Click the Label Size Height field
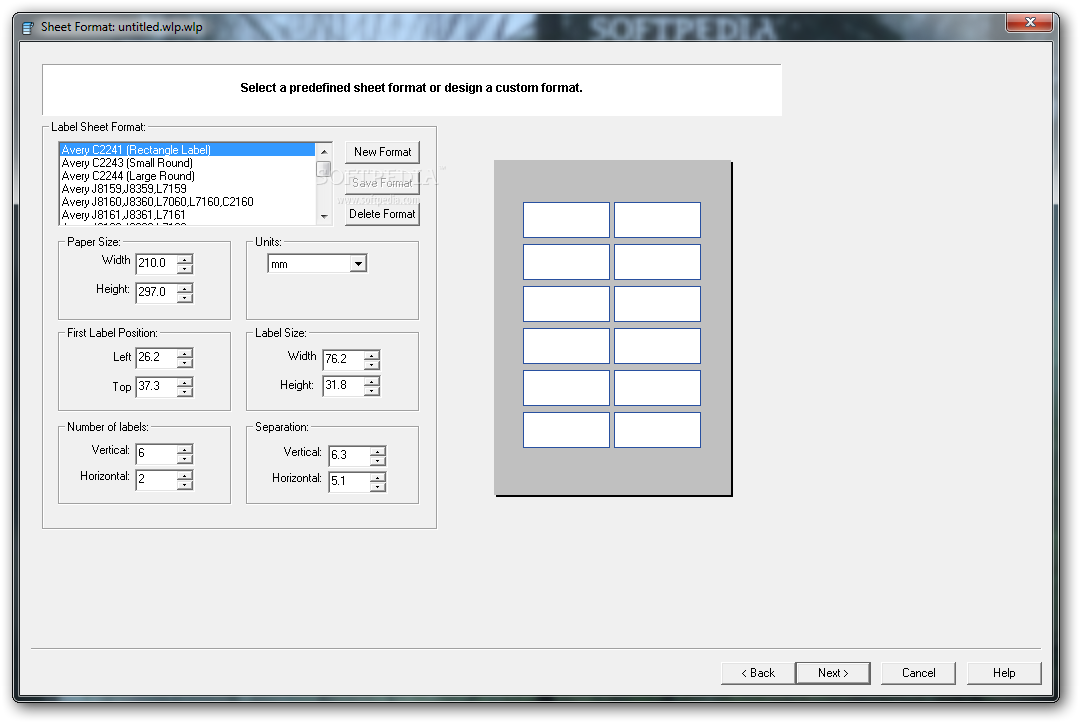The width and height of the screenshot is (1080, 723). pyautogui.click(x=343, y=386)
